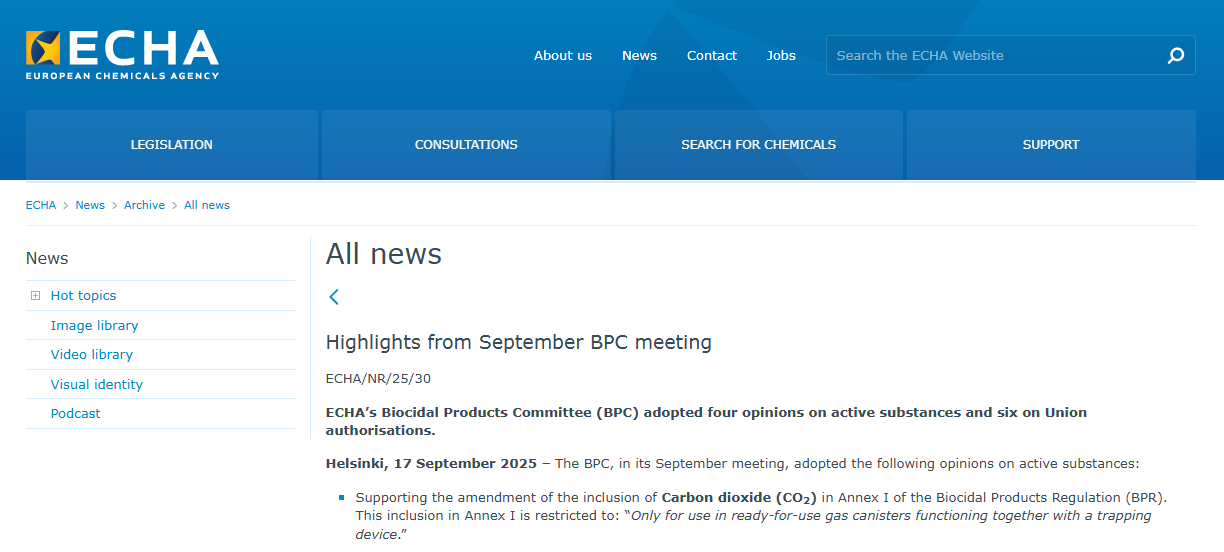
Task: Open Video library in sidebar
Action: pos(92,355)
